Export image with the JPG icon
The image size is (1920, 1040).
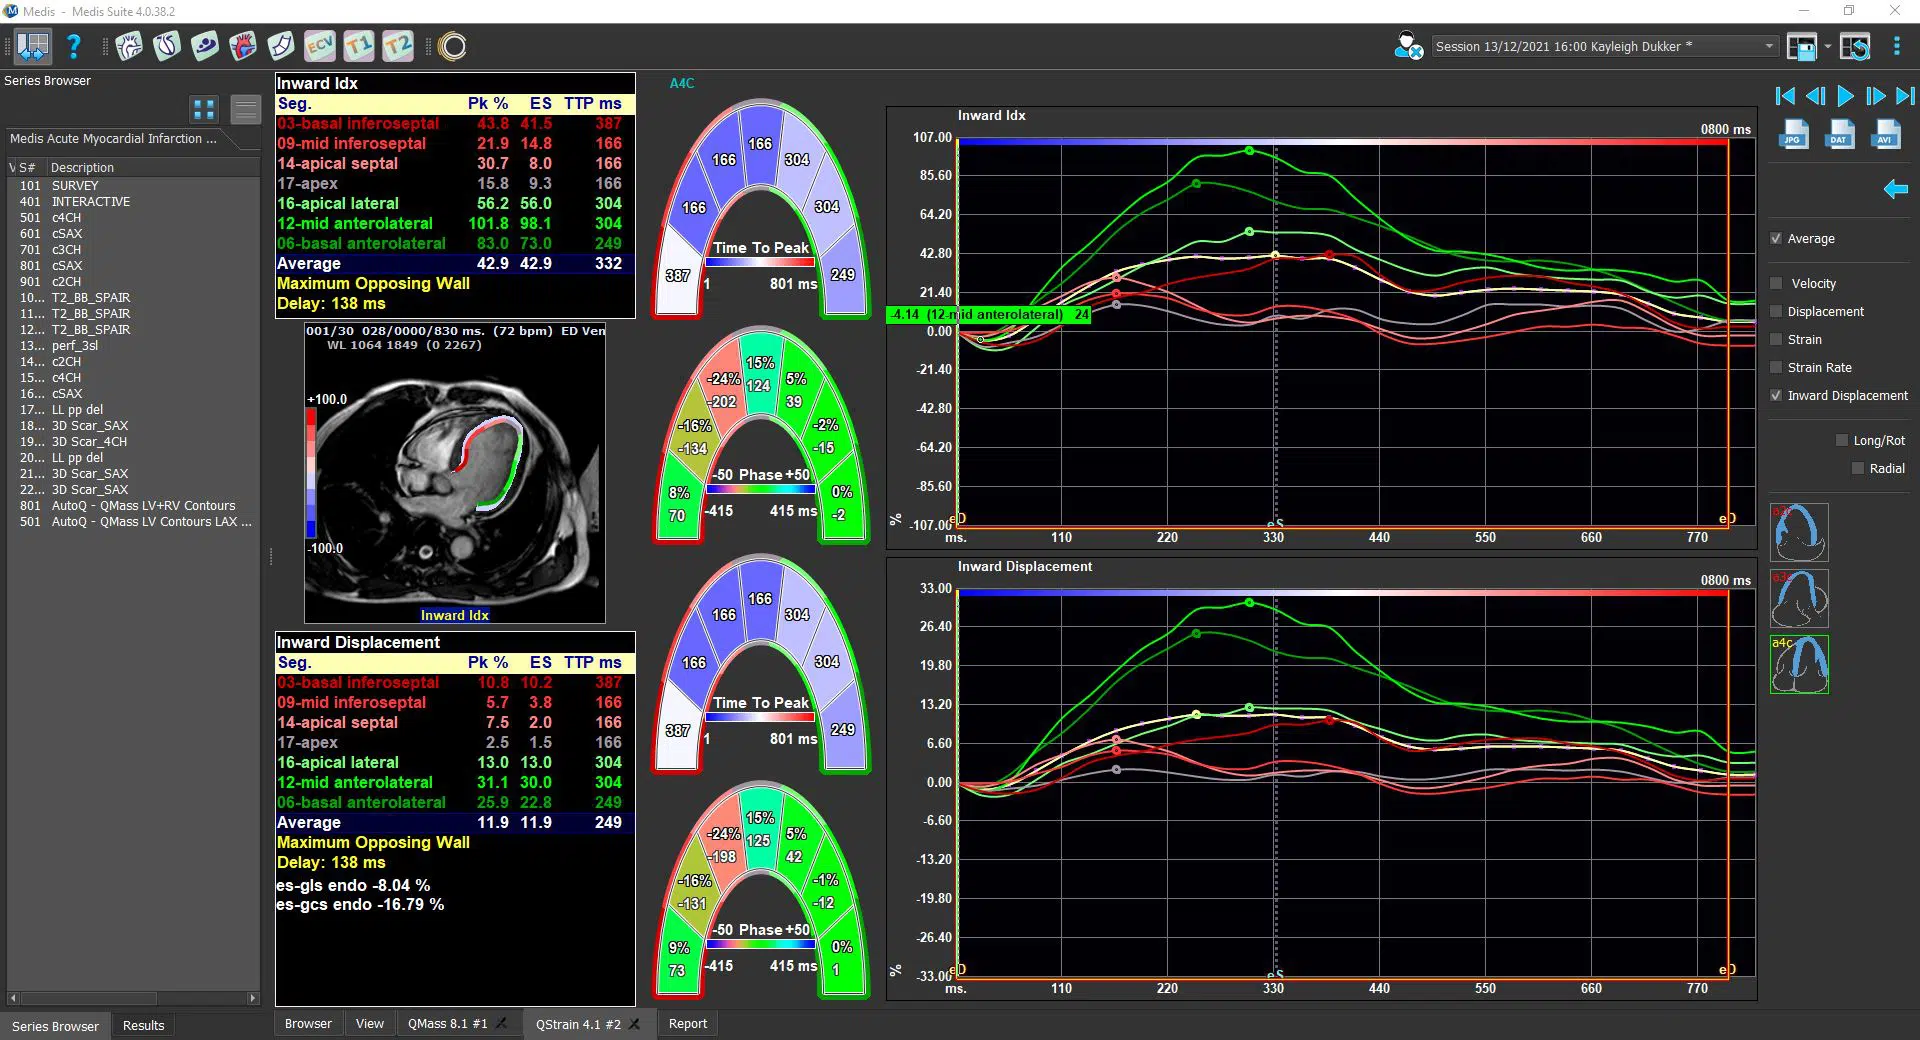1794,134
